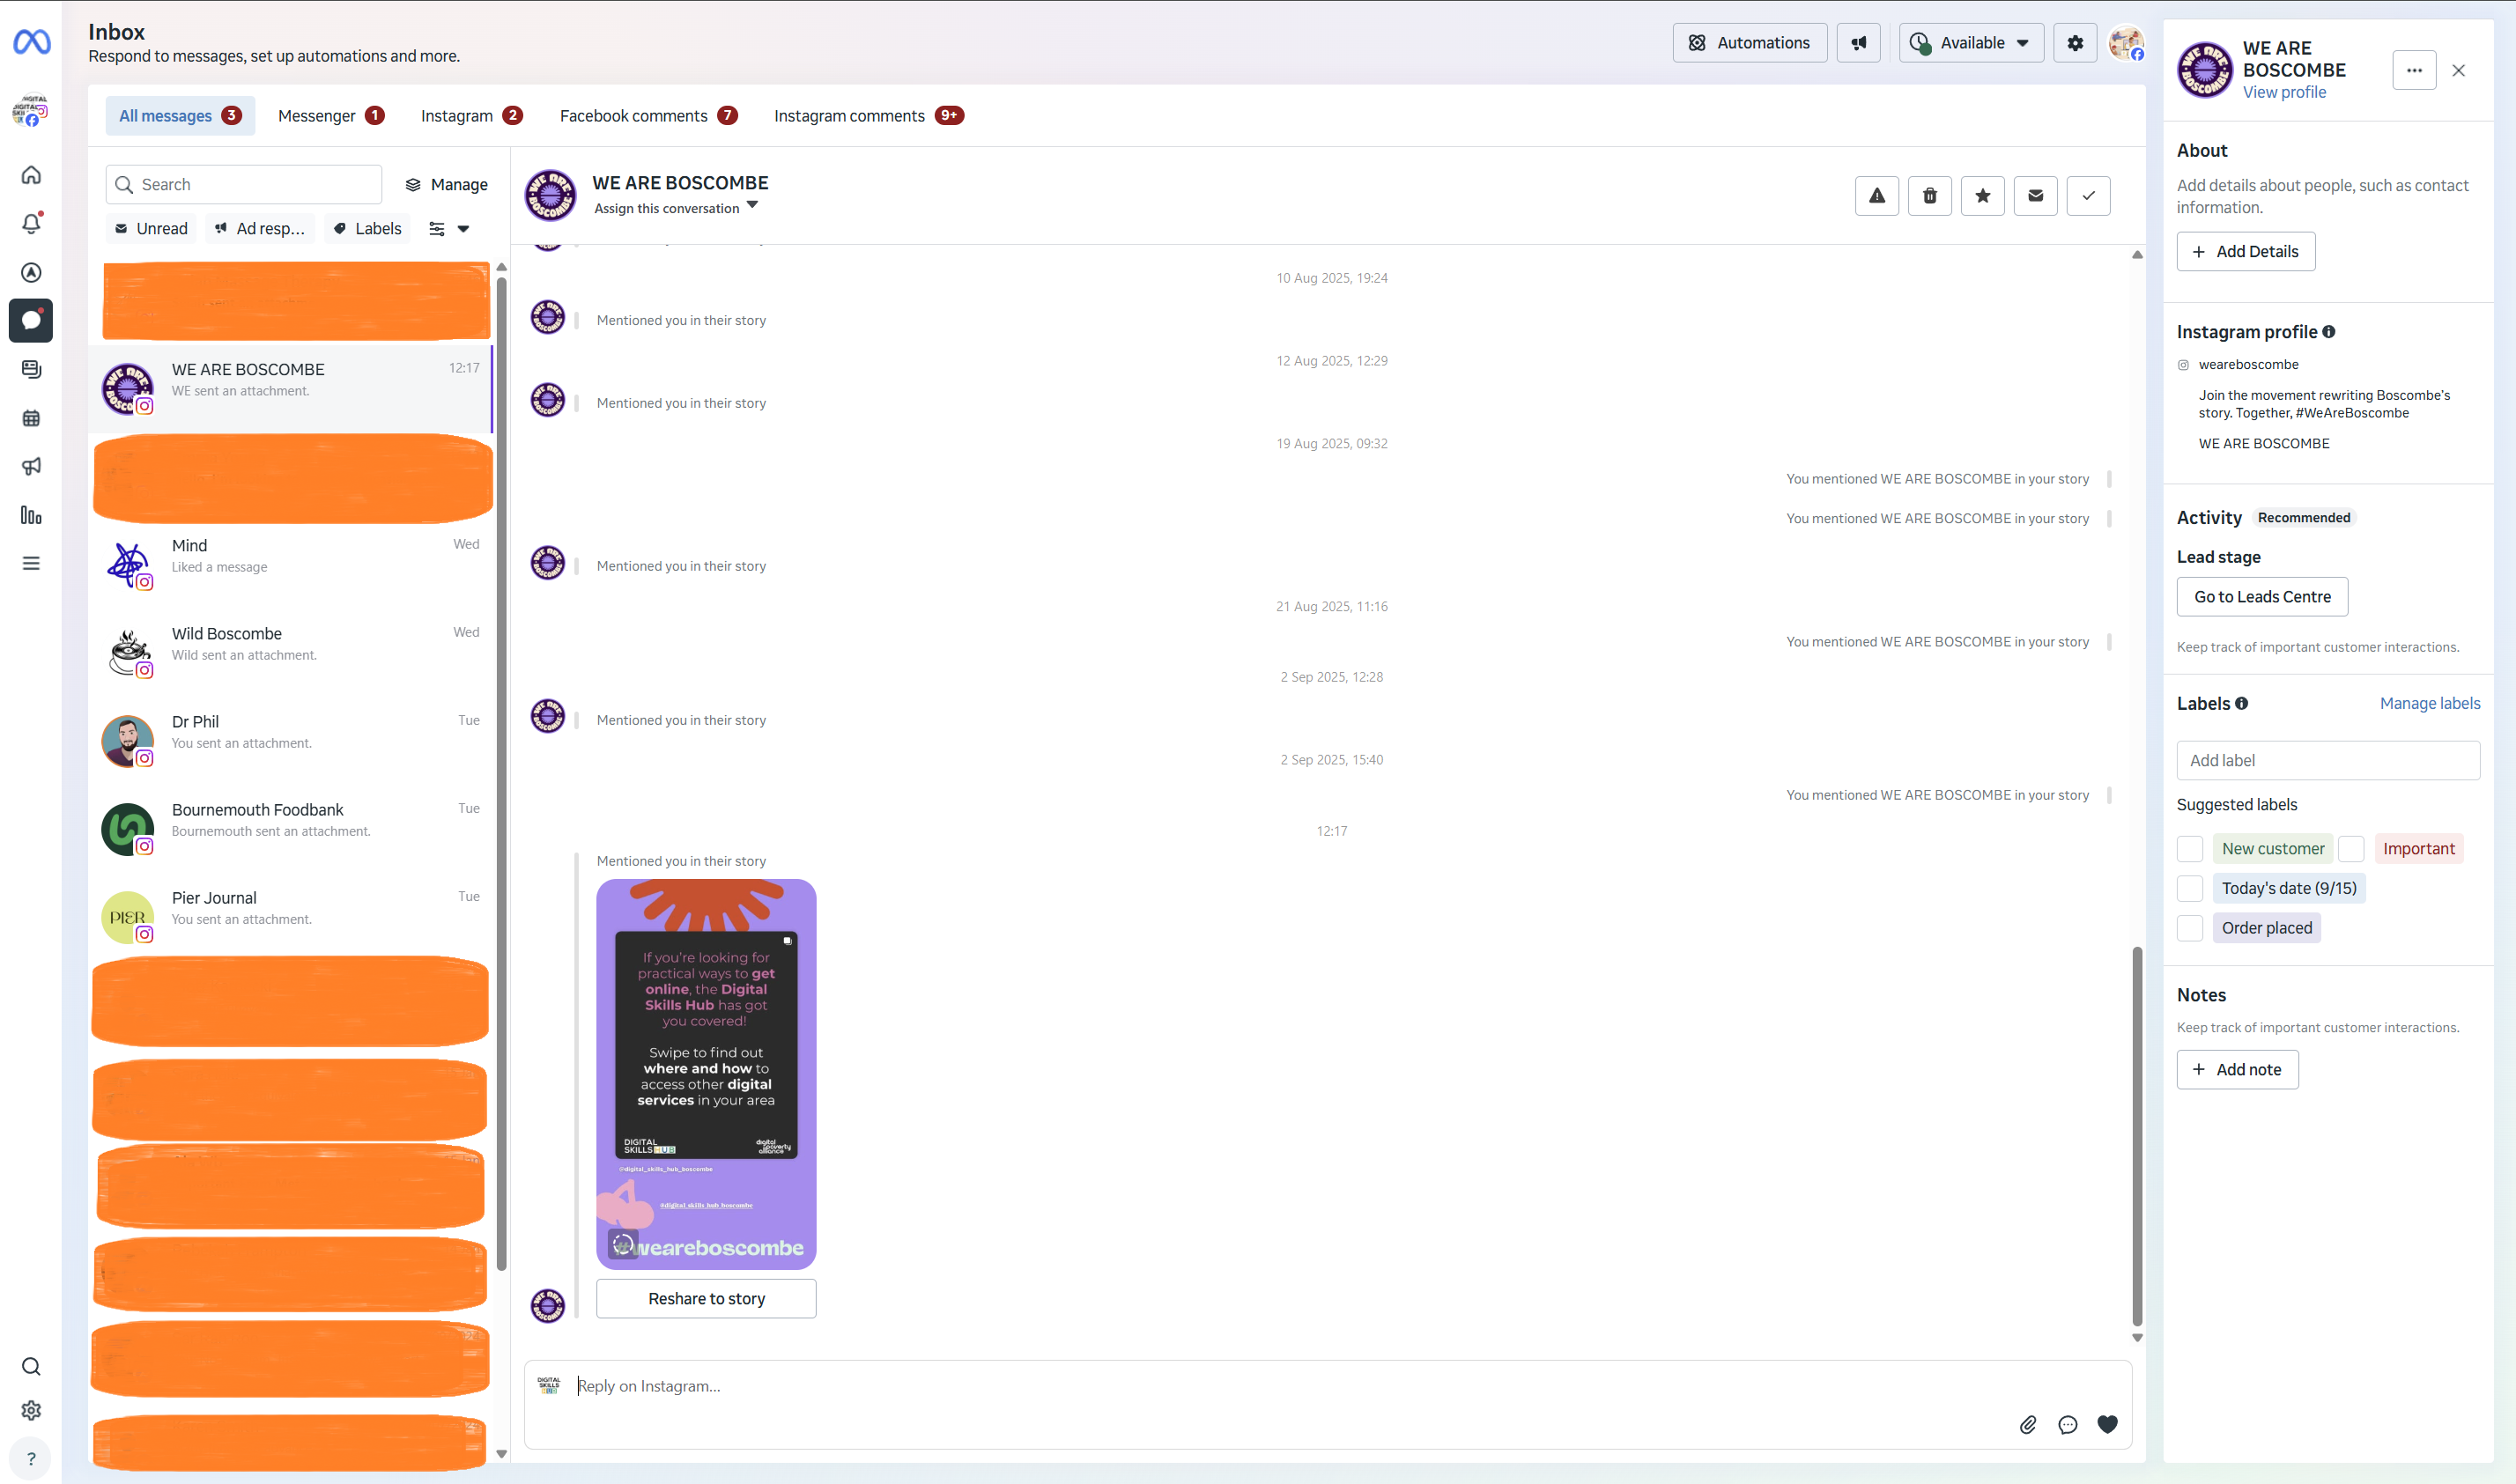The height and width of the screenshot is (1484, 2516).
Task: Open inbox settings gear in top bar
Action: [x=2075, y=43]
